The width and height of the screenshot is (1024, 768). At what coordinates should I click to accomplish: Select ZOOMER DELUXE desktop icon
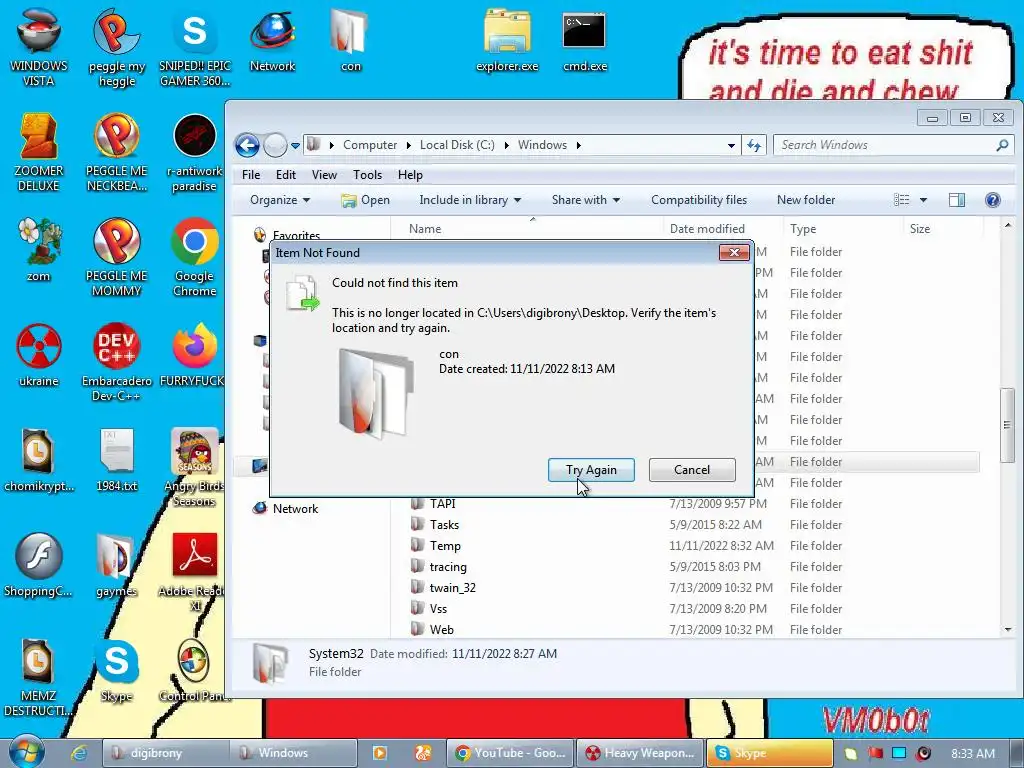(x=39, y=152)
